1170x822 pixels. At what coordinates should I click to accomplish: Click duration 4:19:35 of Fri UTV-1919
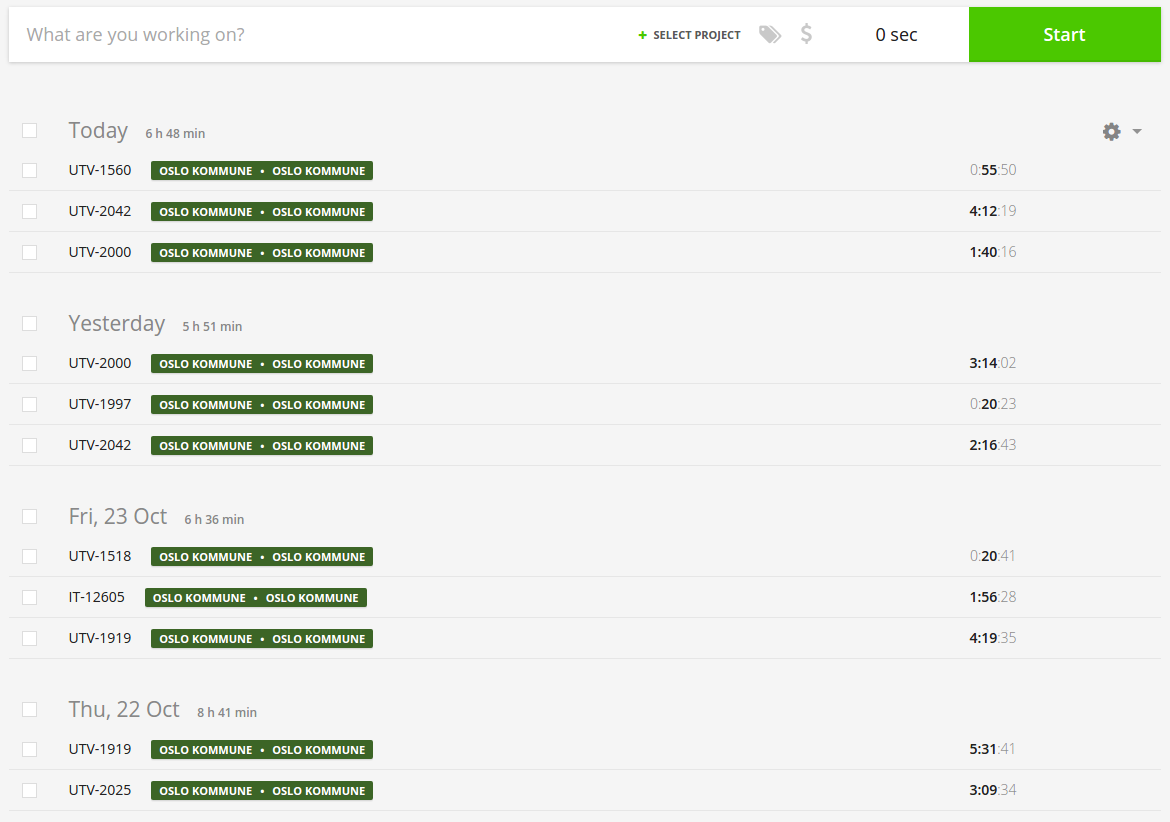click(x=993, y=638)
